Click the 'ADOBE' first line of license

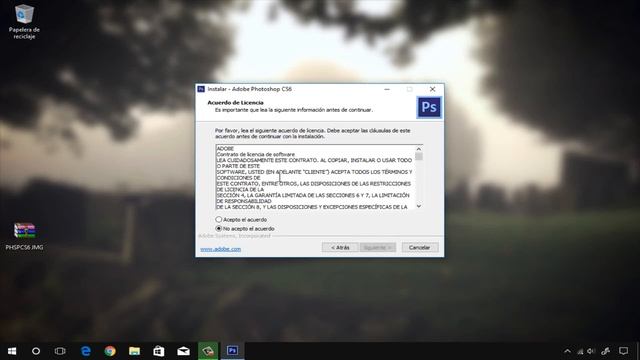tap(225, 149)
